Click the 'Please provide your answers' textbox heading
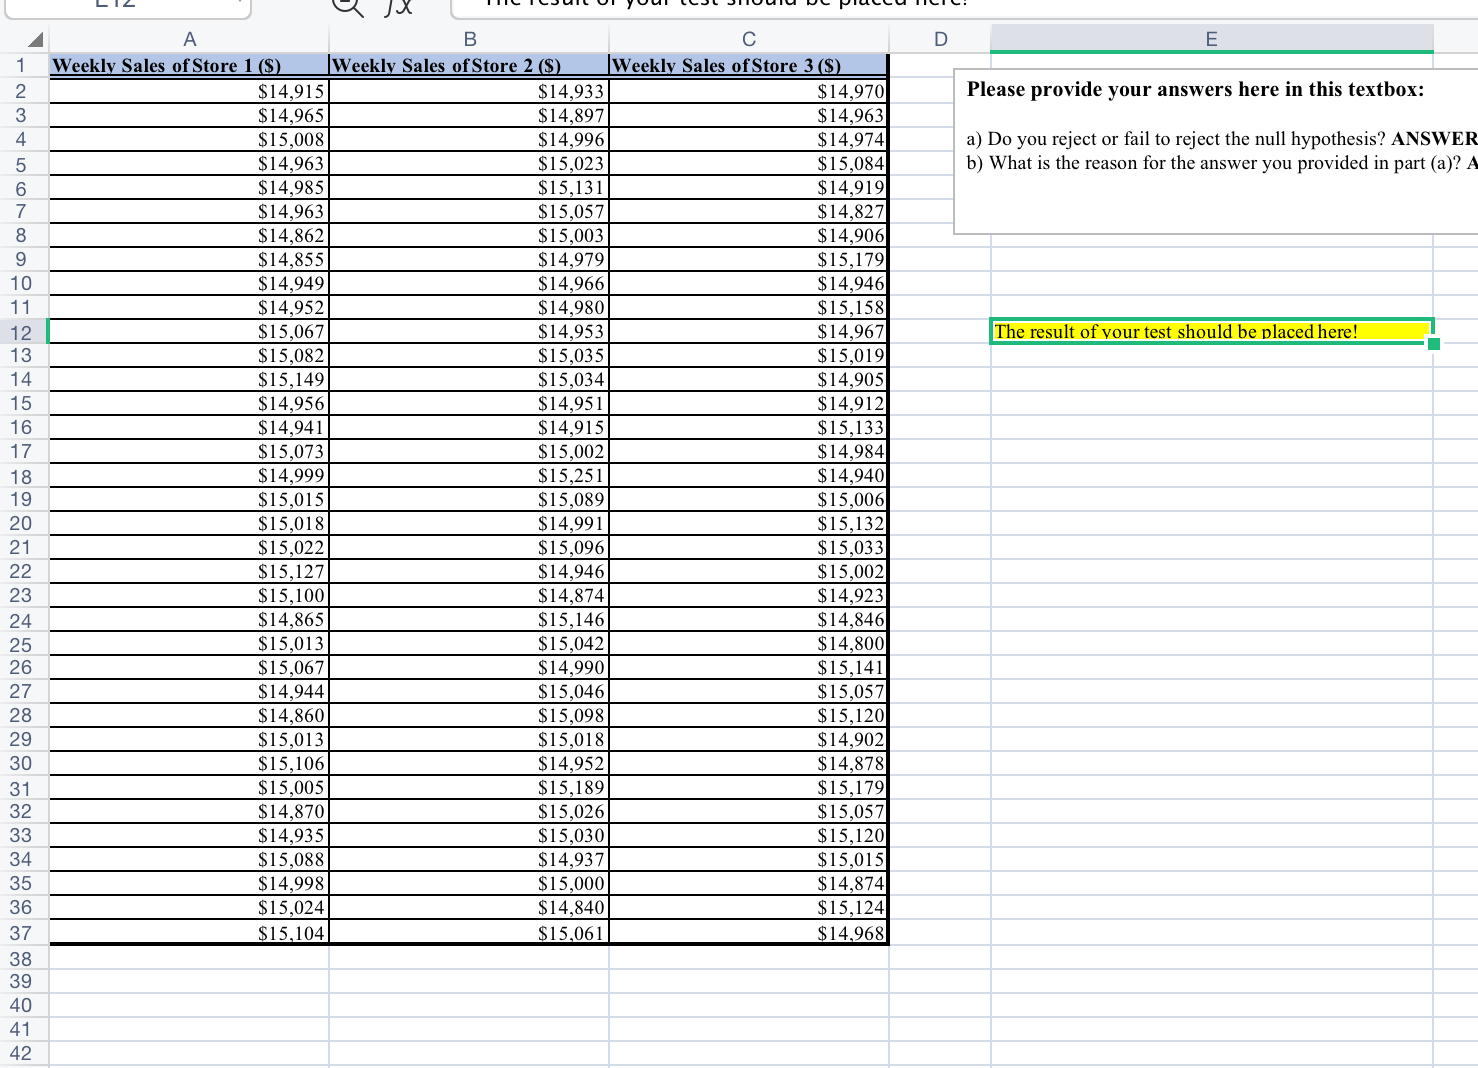Viewport: 1478px width, 1068px height. (x=1195, y=89)
